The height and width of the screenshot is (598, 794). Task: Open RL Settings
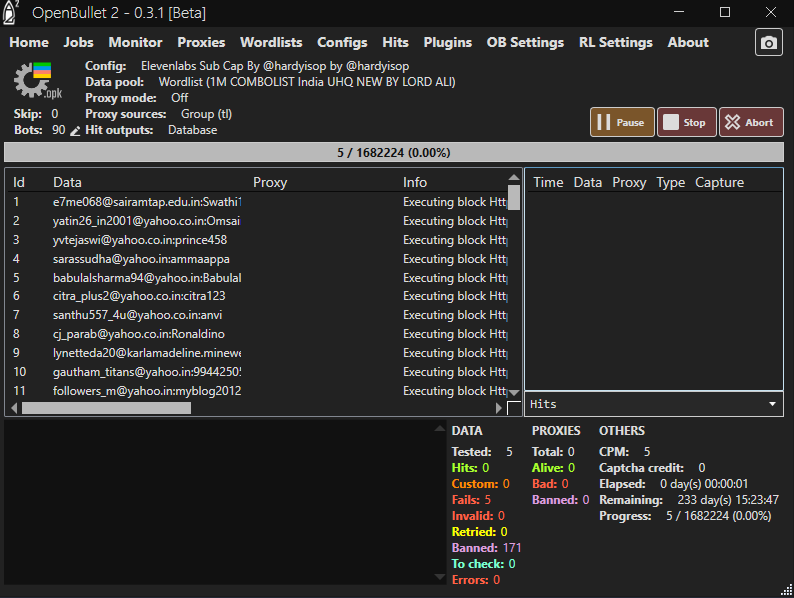click(616, 43)
